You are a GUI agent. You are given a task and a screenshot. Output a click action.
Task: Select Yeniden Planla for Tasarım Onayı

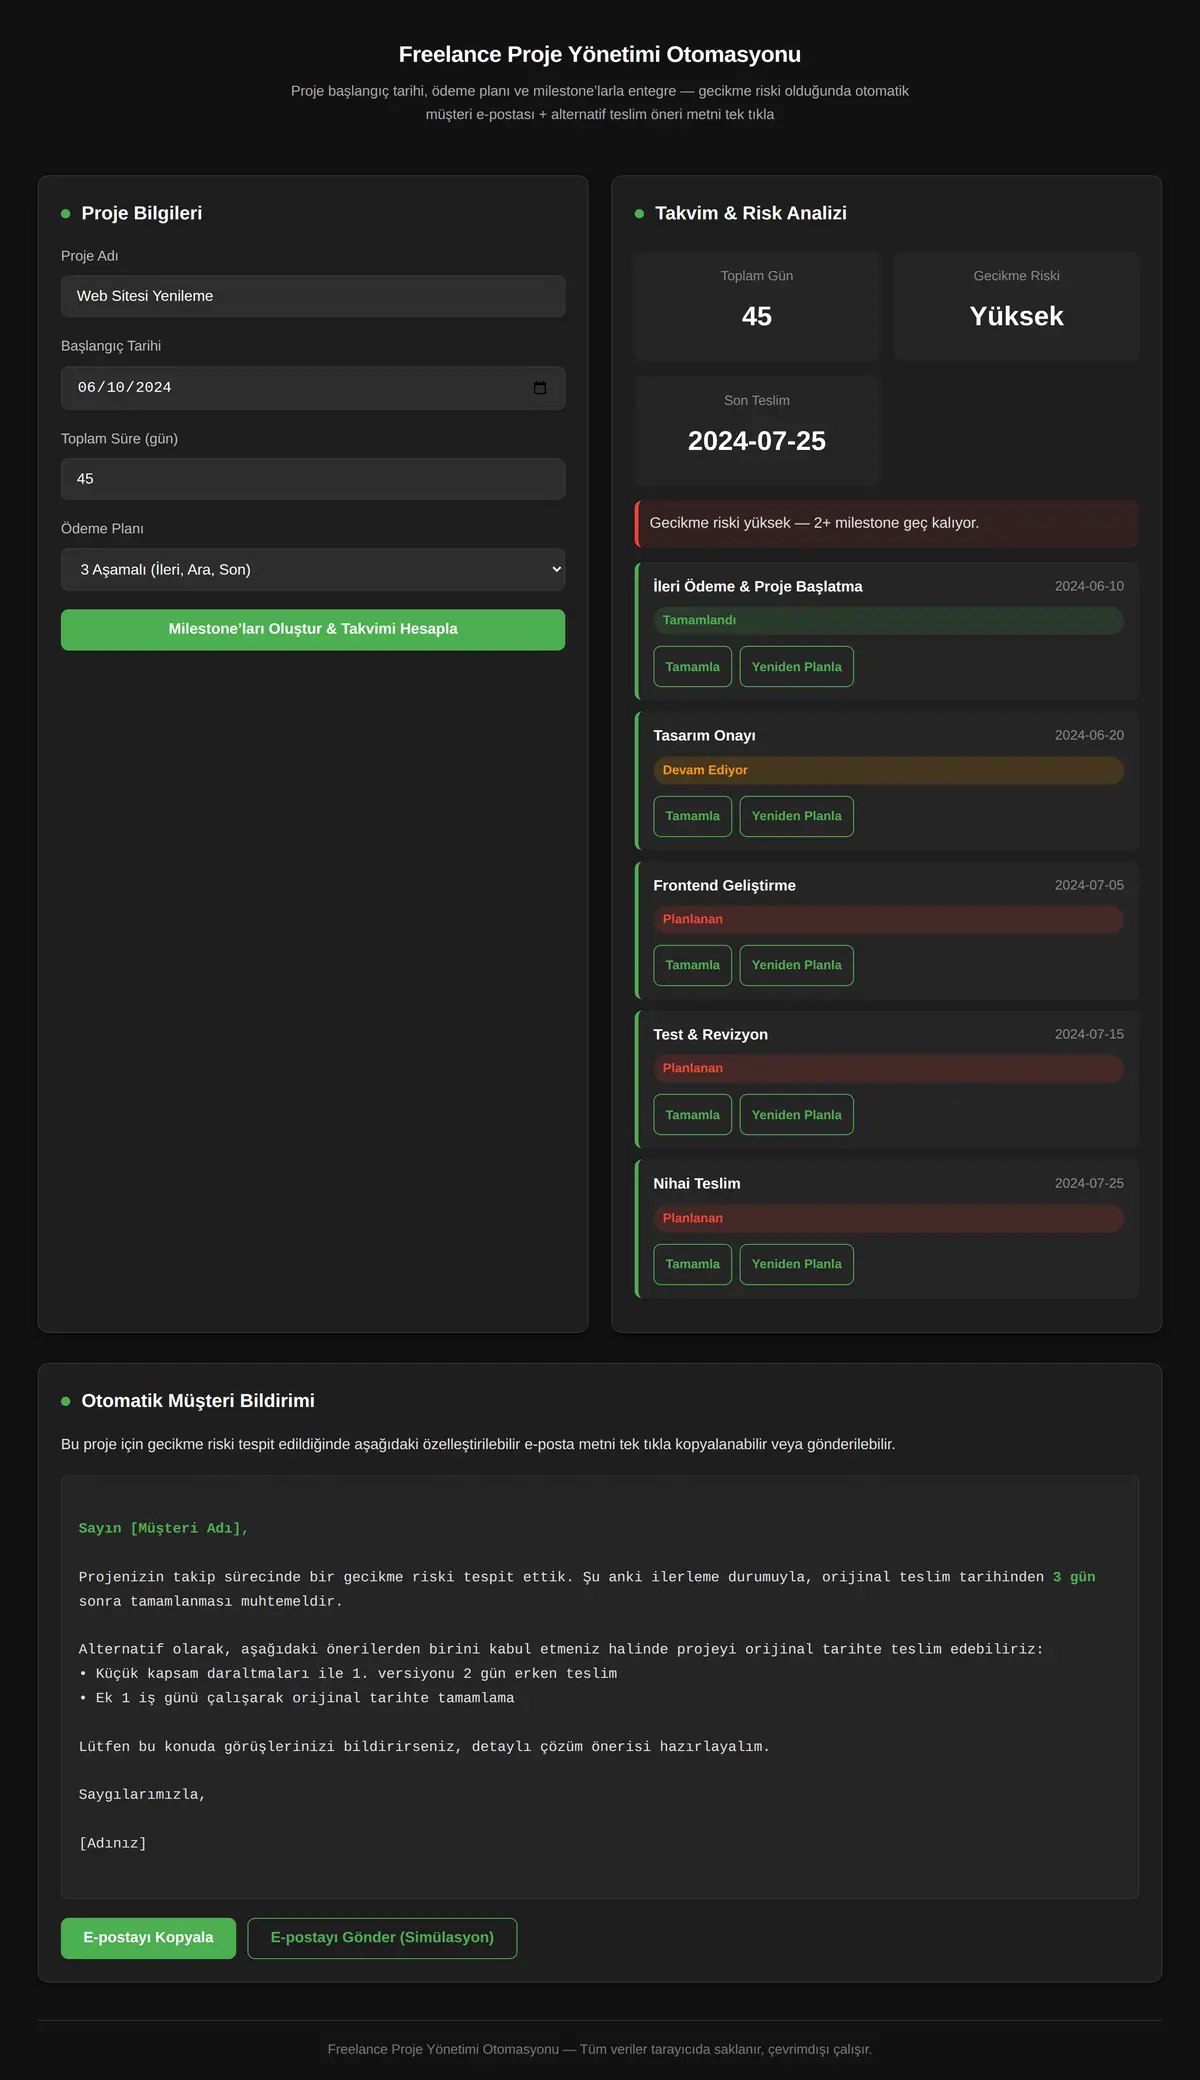click(796, 816)
